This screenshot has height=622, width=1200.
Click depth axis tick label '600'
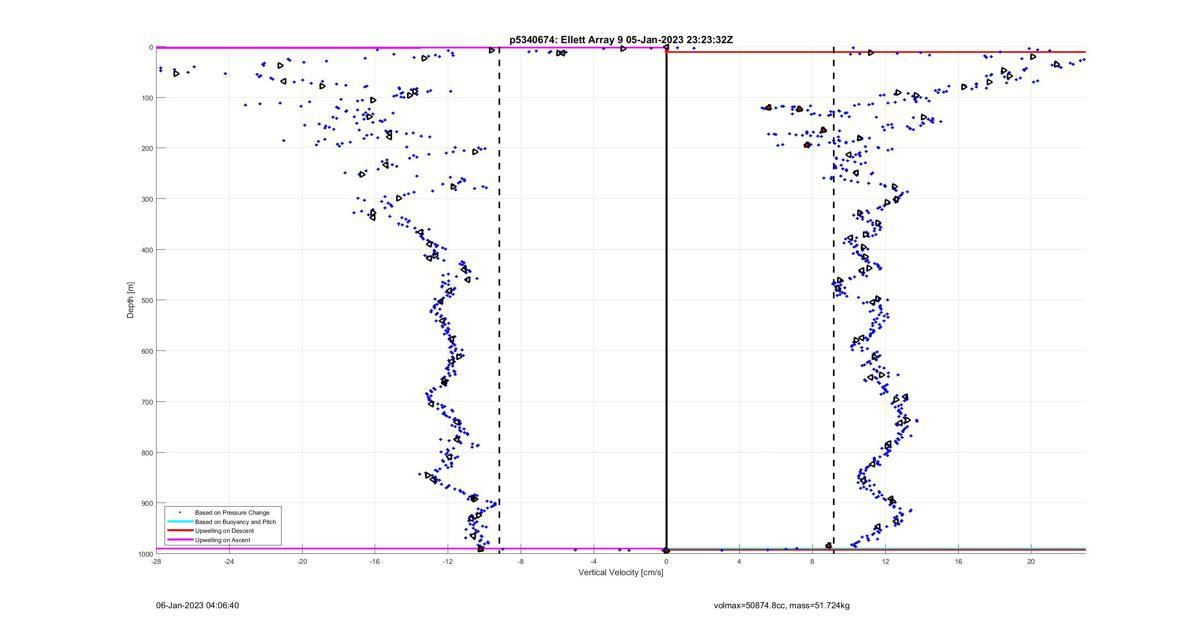(146, 351)
